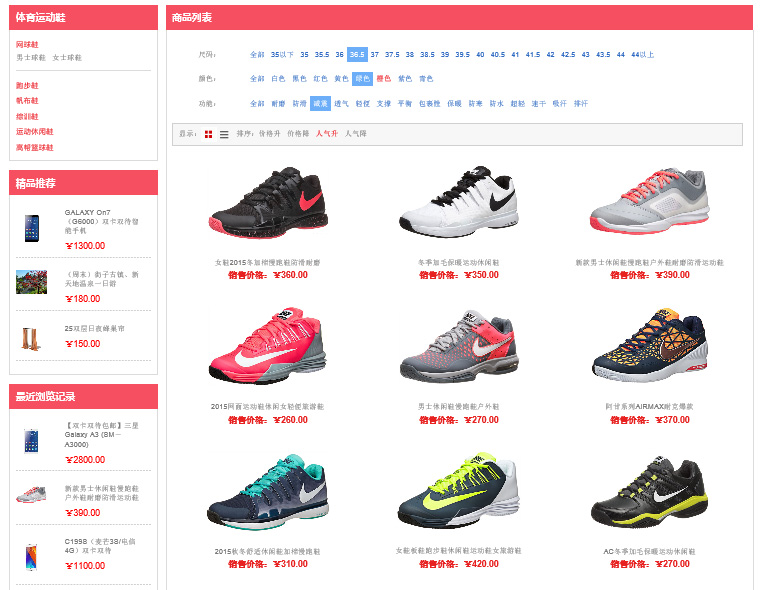Select 全部 in the 功能 row

(x=257, y=103)
